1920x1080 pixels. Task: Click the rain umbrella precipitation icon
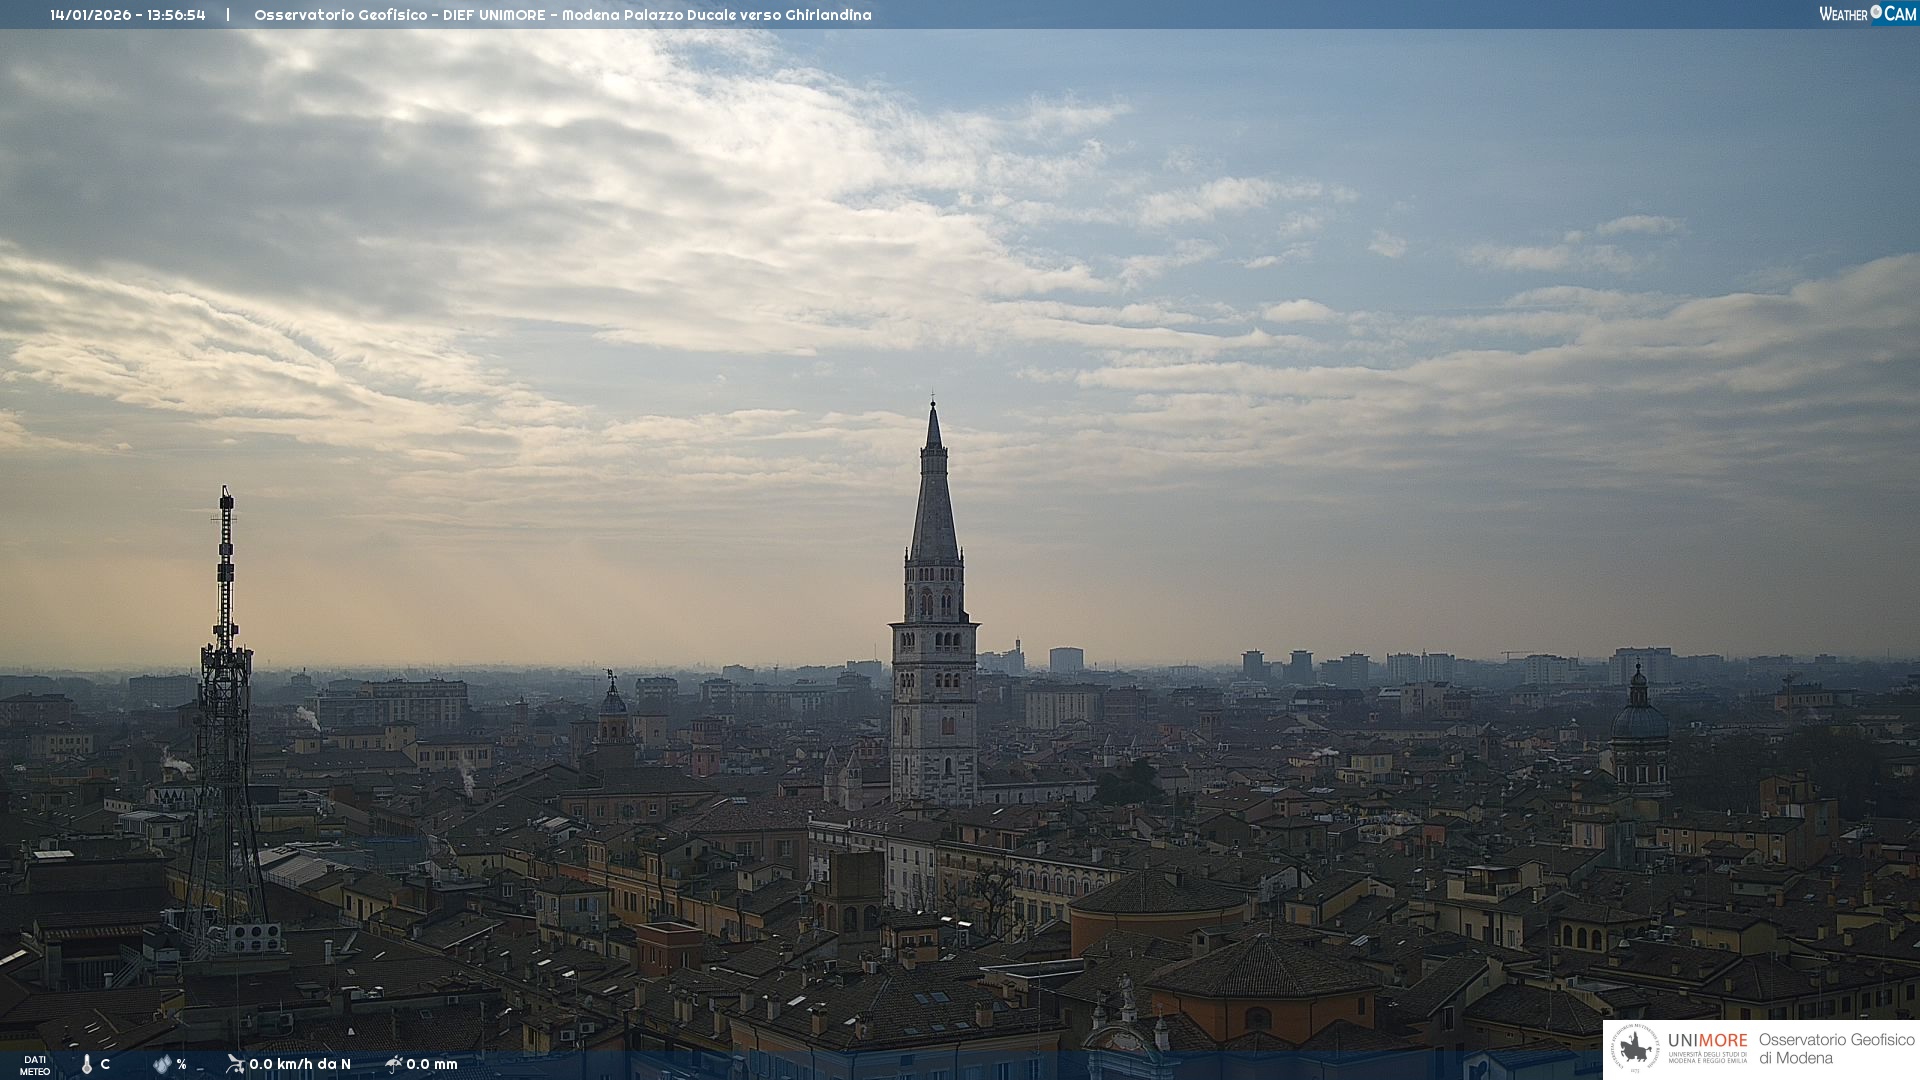(x=394, y=1064)
